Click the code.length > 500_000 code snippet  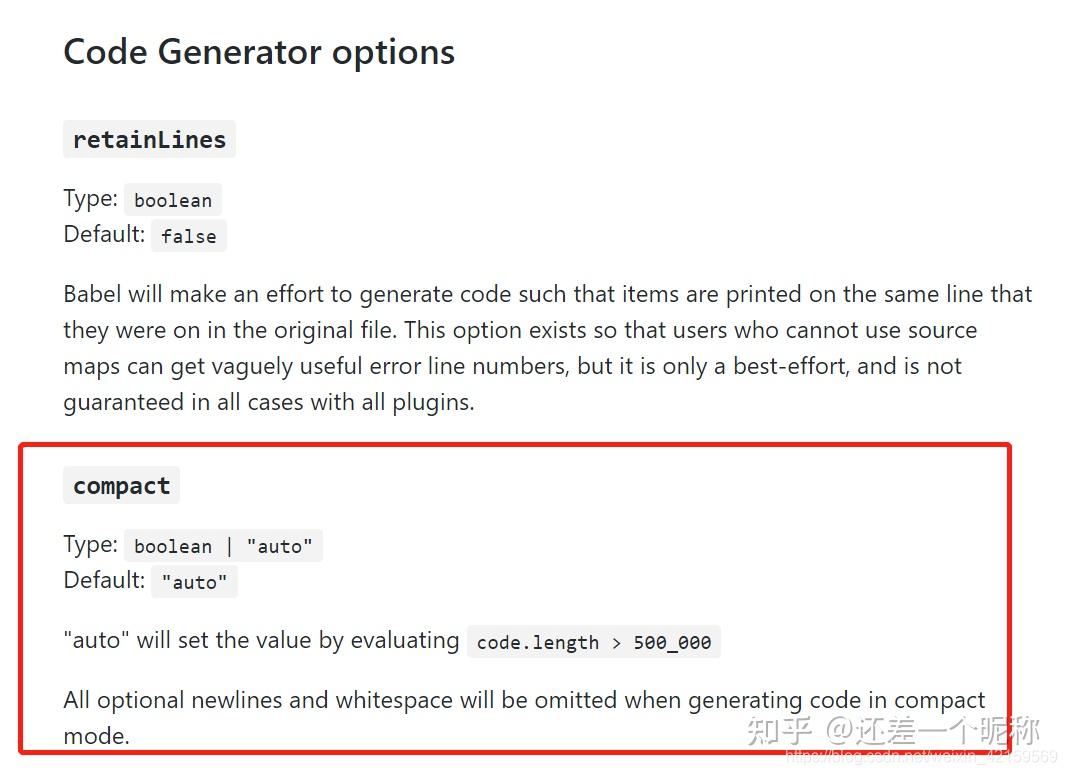pyautogui.click(x=594, y=642)
